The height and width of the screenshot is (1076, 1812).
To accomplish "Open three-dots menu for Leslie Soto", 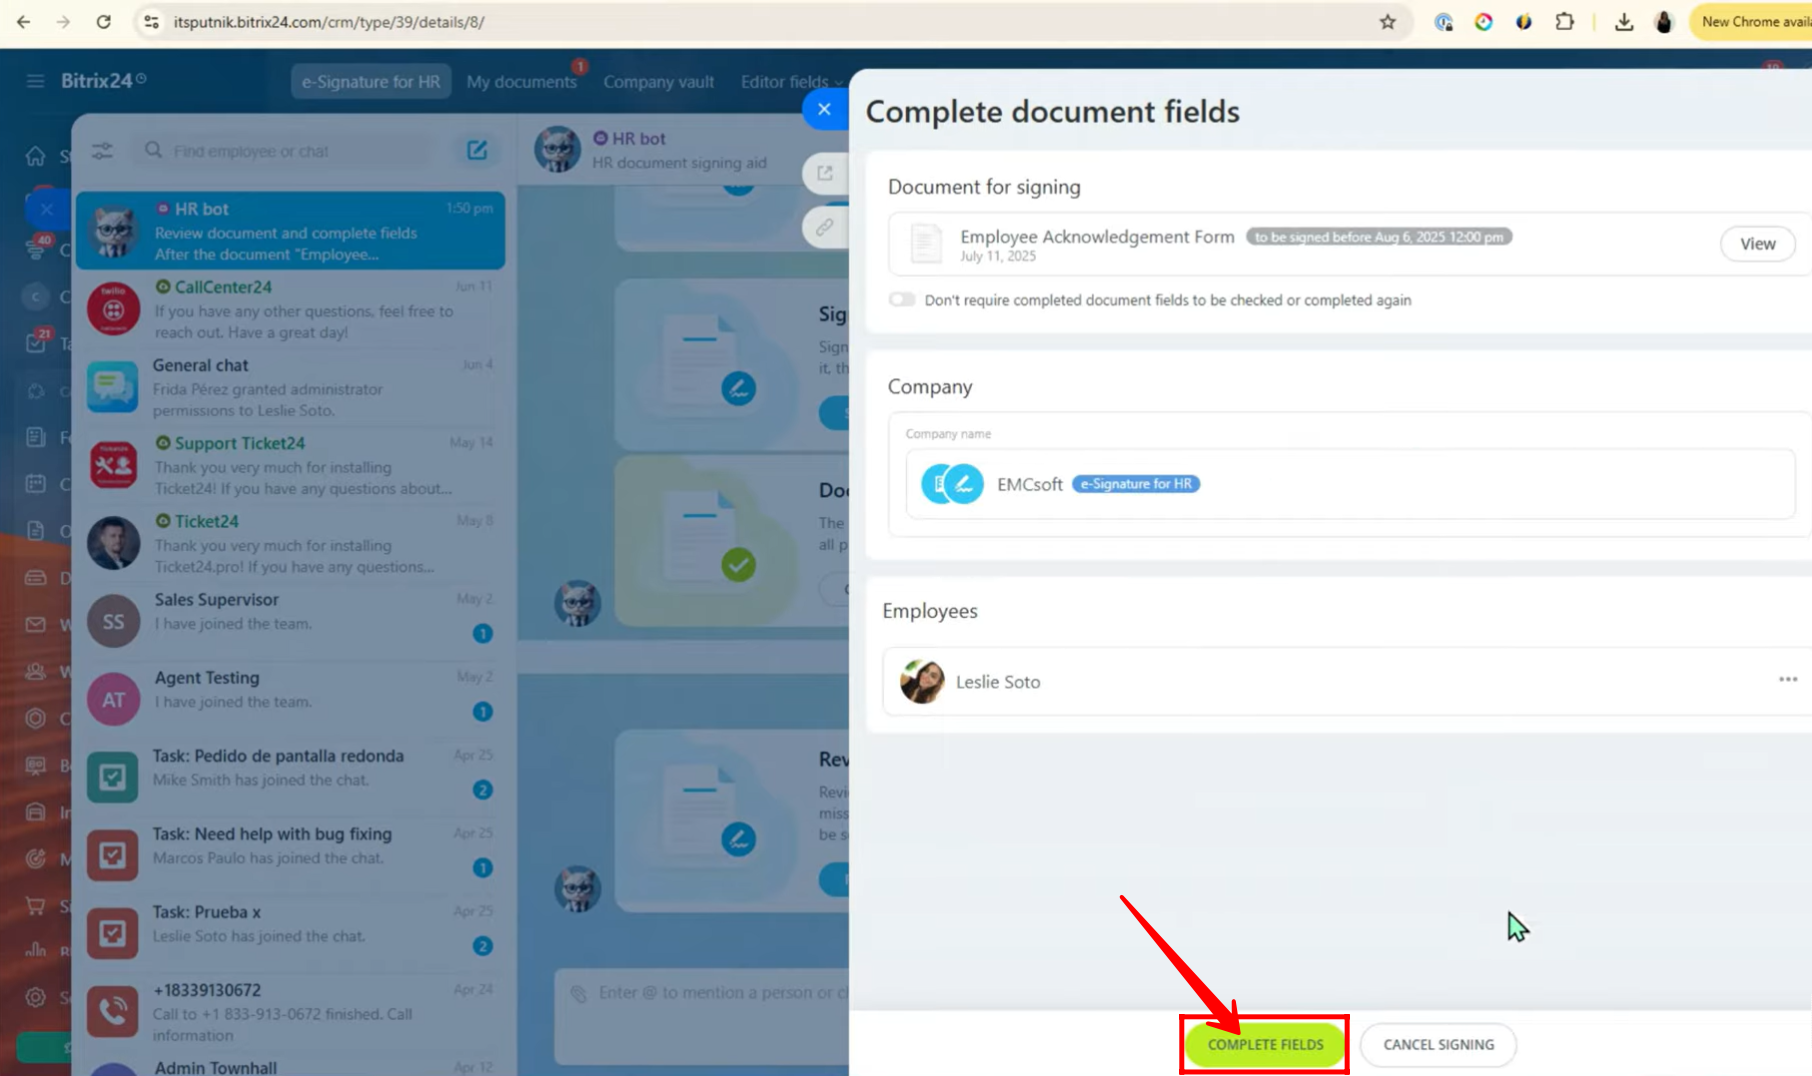I will 1788,680.
